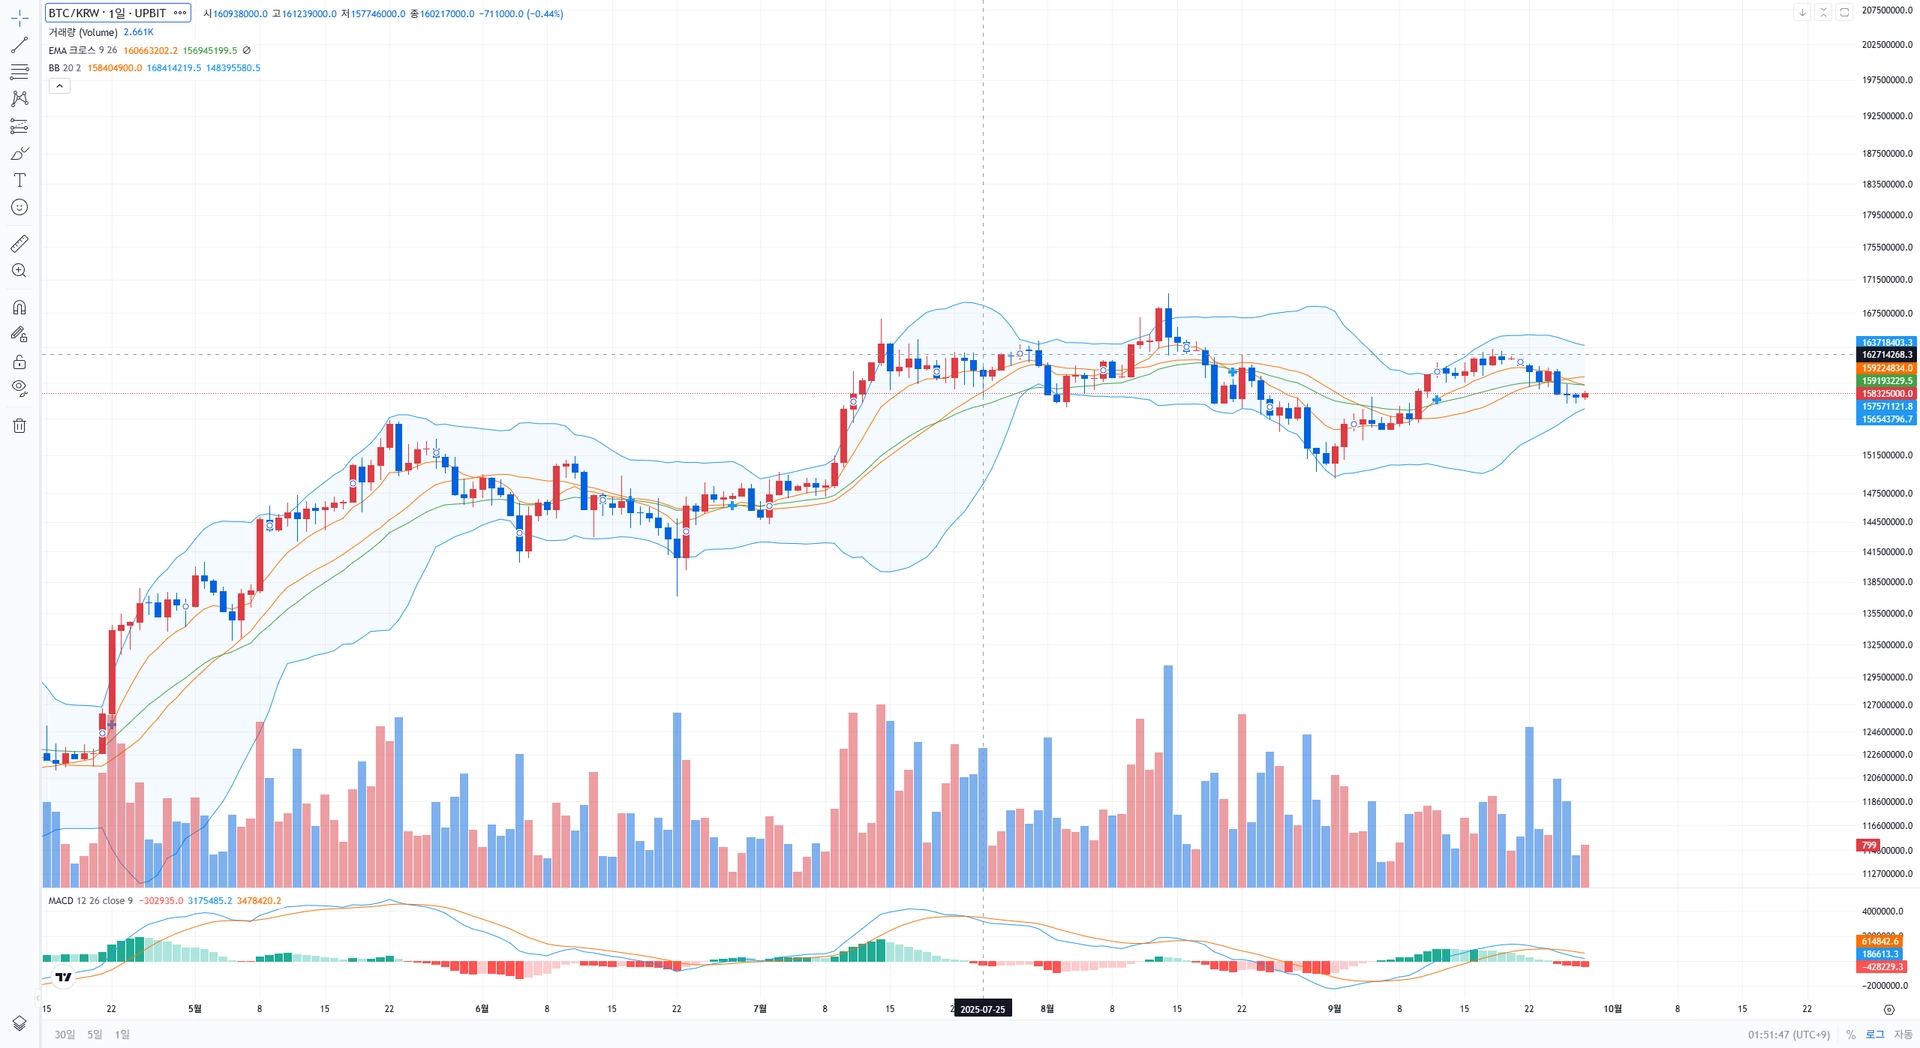
Task: Switch to the 1일 date range tab
Action: coord(122,1034)
